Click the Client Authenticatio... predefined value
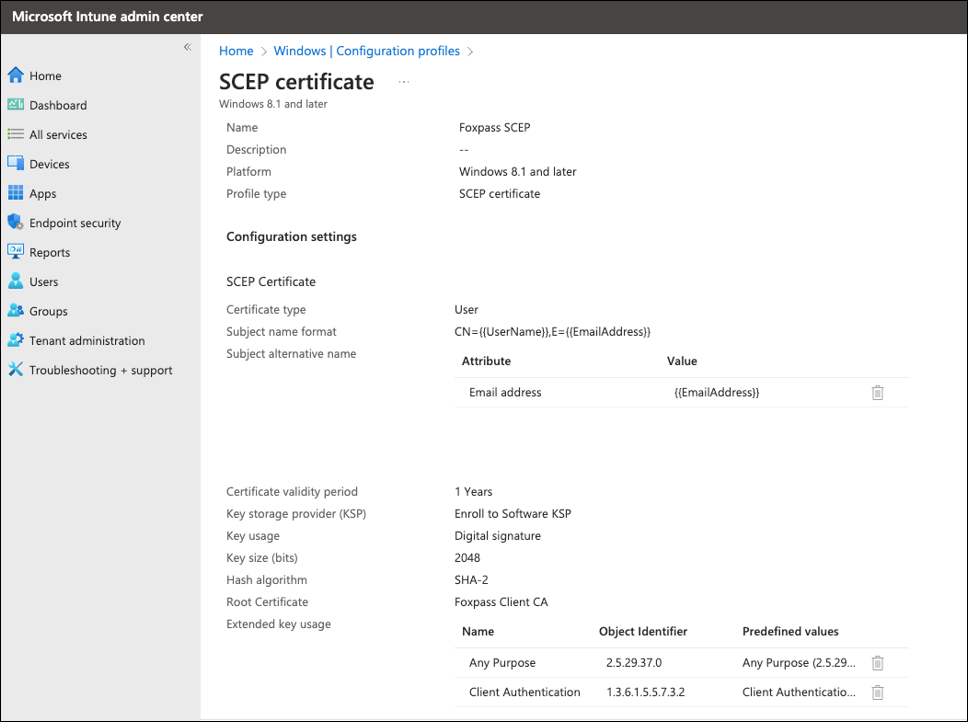The height and width of the screenshot is (722, 968). (799, 692)
